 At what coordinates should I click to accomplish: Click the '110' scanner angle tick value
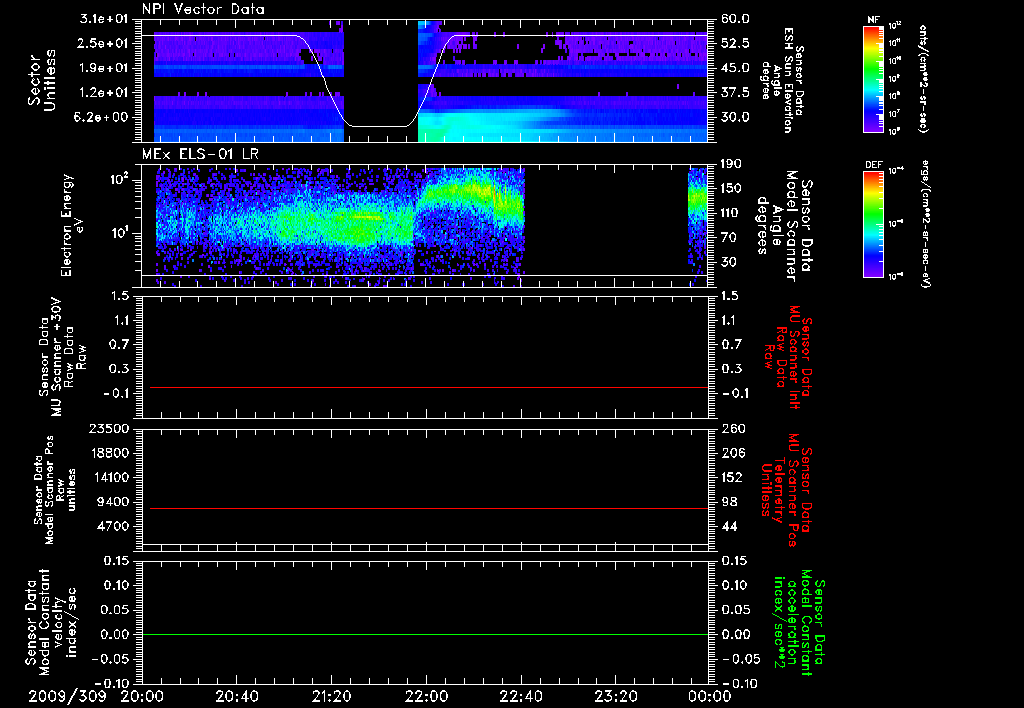coord(731,213)
